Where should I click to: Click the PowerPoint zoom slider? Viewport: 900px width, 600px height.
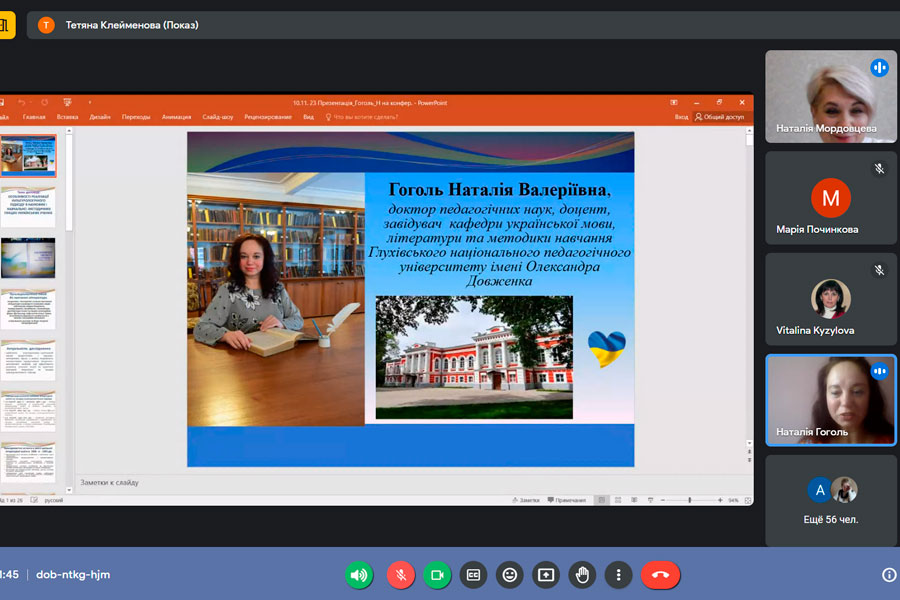click(x=689, y=500)
